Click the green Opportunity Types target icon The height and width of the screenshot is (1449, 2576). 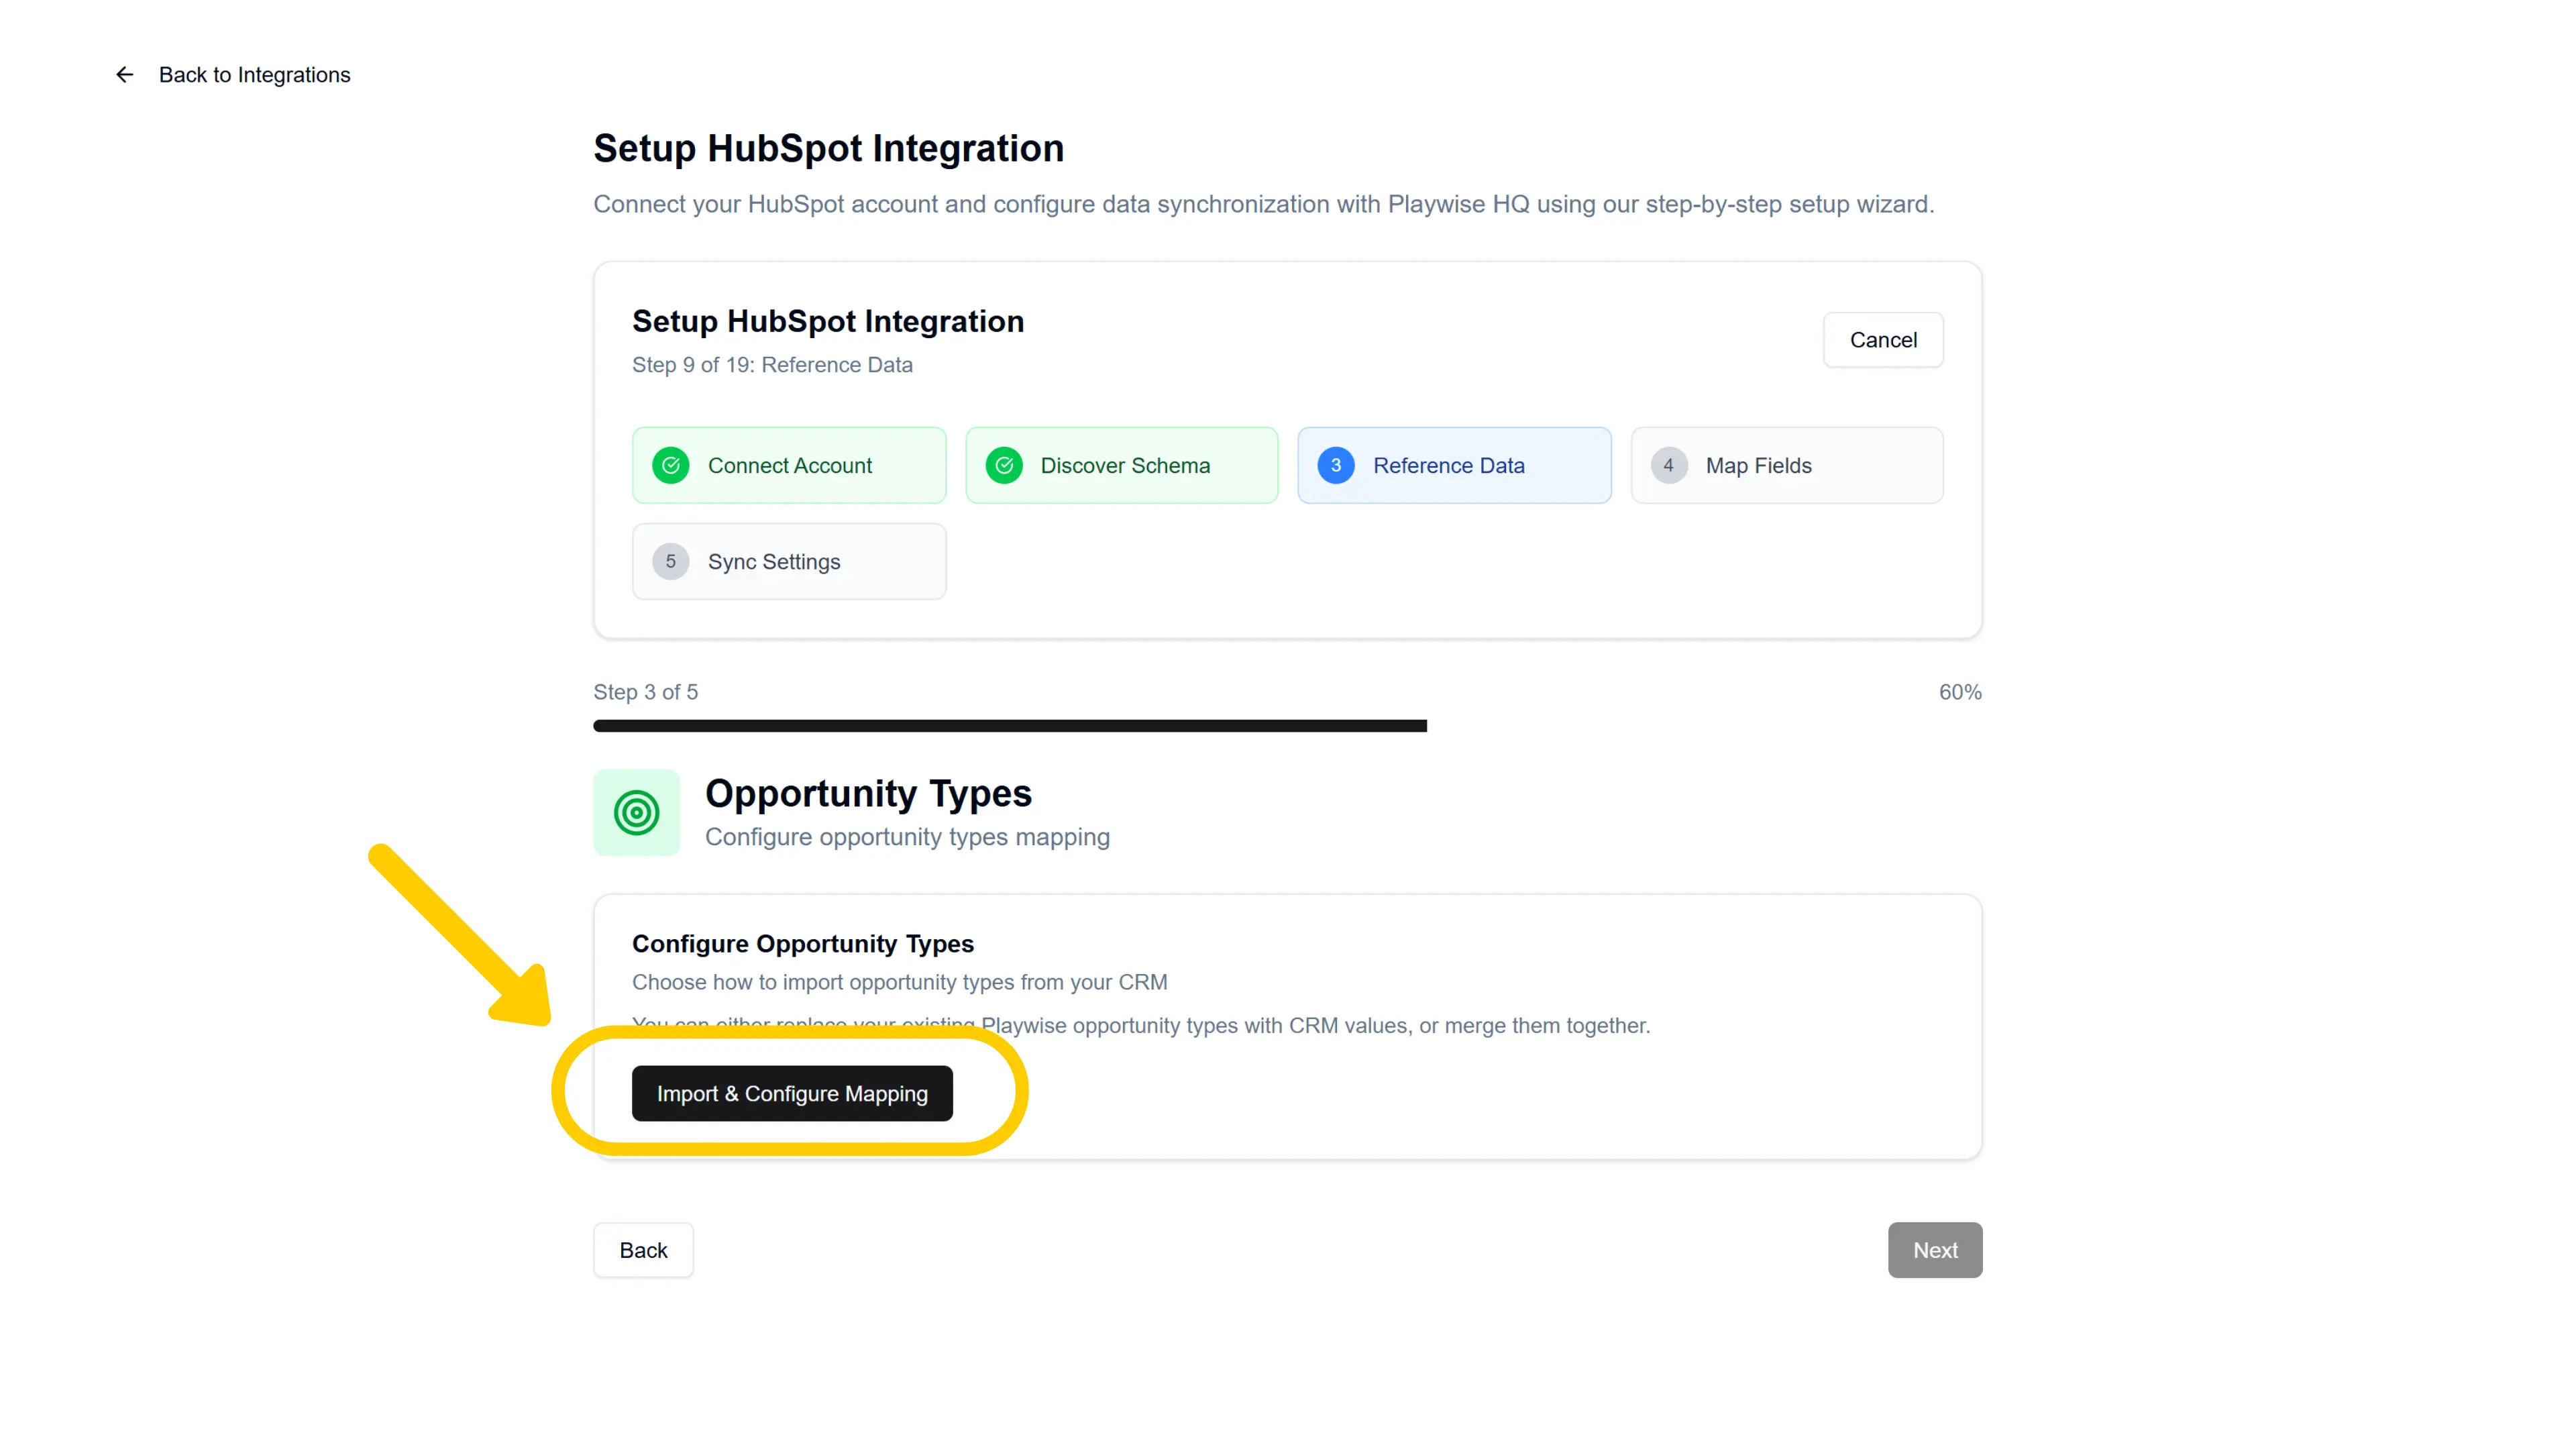tap(636, 812)
